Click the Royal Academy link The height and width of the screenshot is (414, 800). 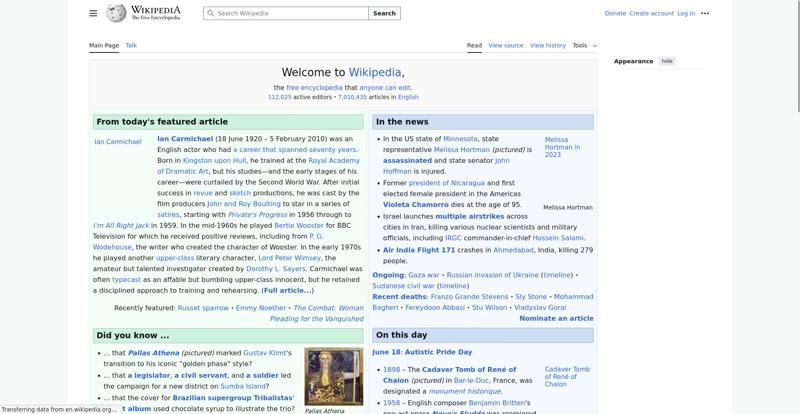tap(334, 160)
